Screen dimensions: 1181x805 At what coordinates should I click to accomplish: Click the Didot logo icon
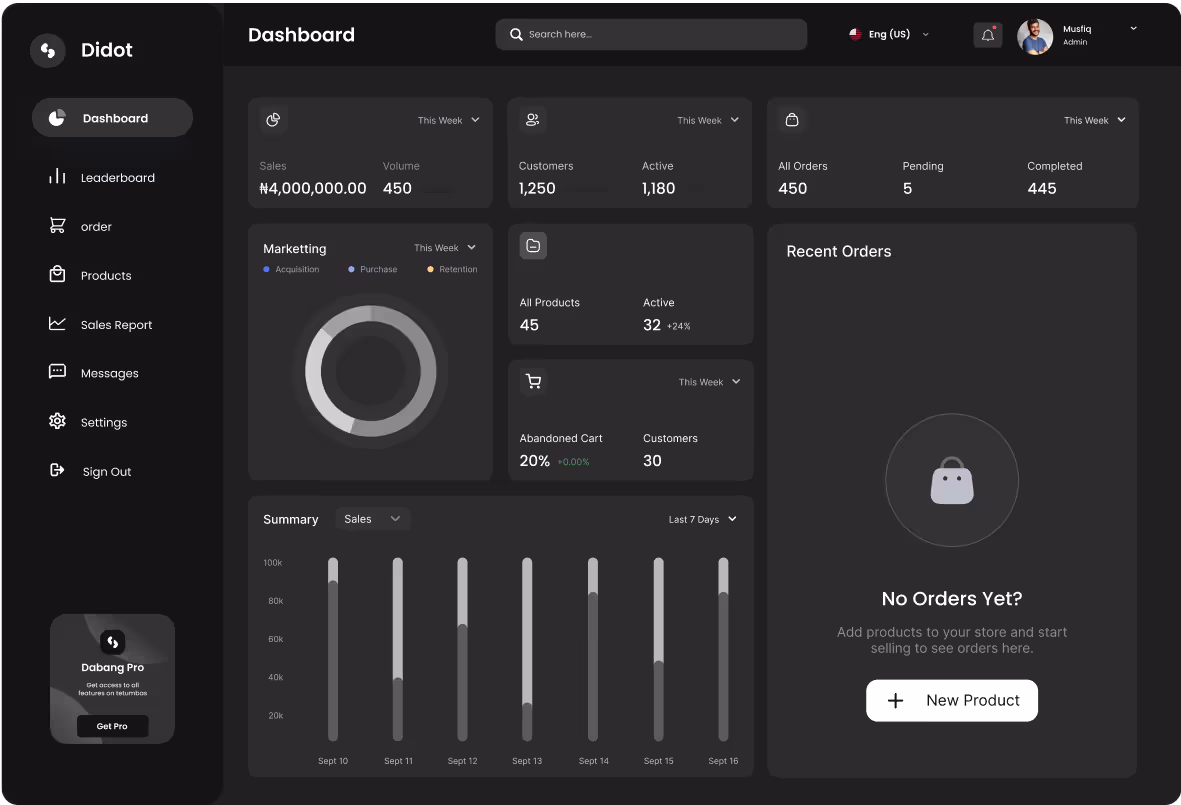click(47, 50)
